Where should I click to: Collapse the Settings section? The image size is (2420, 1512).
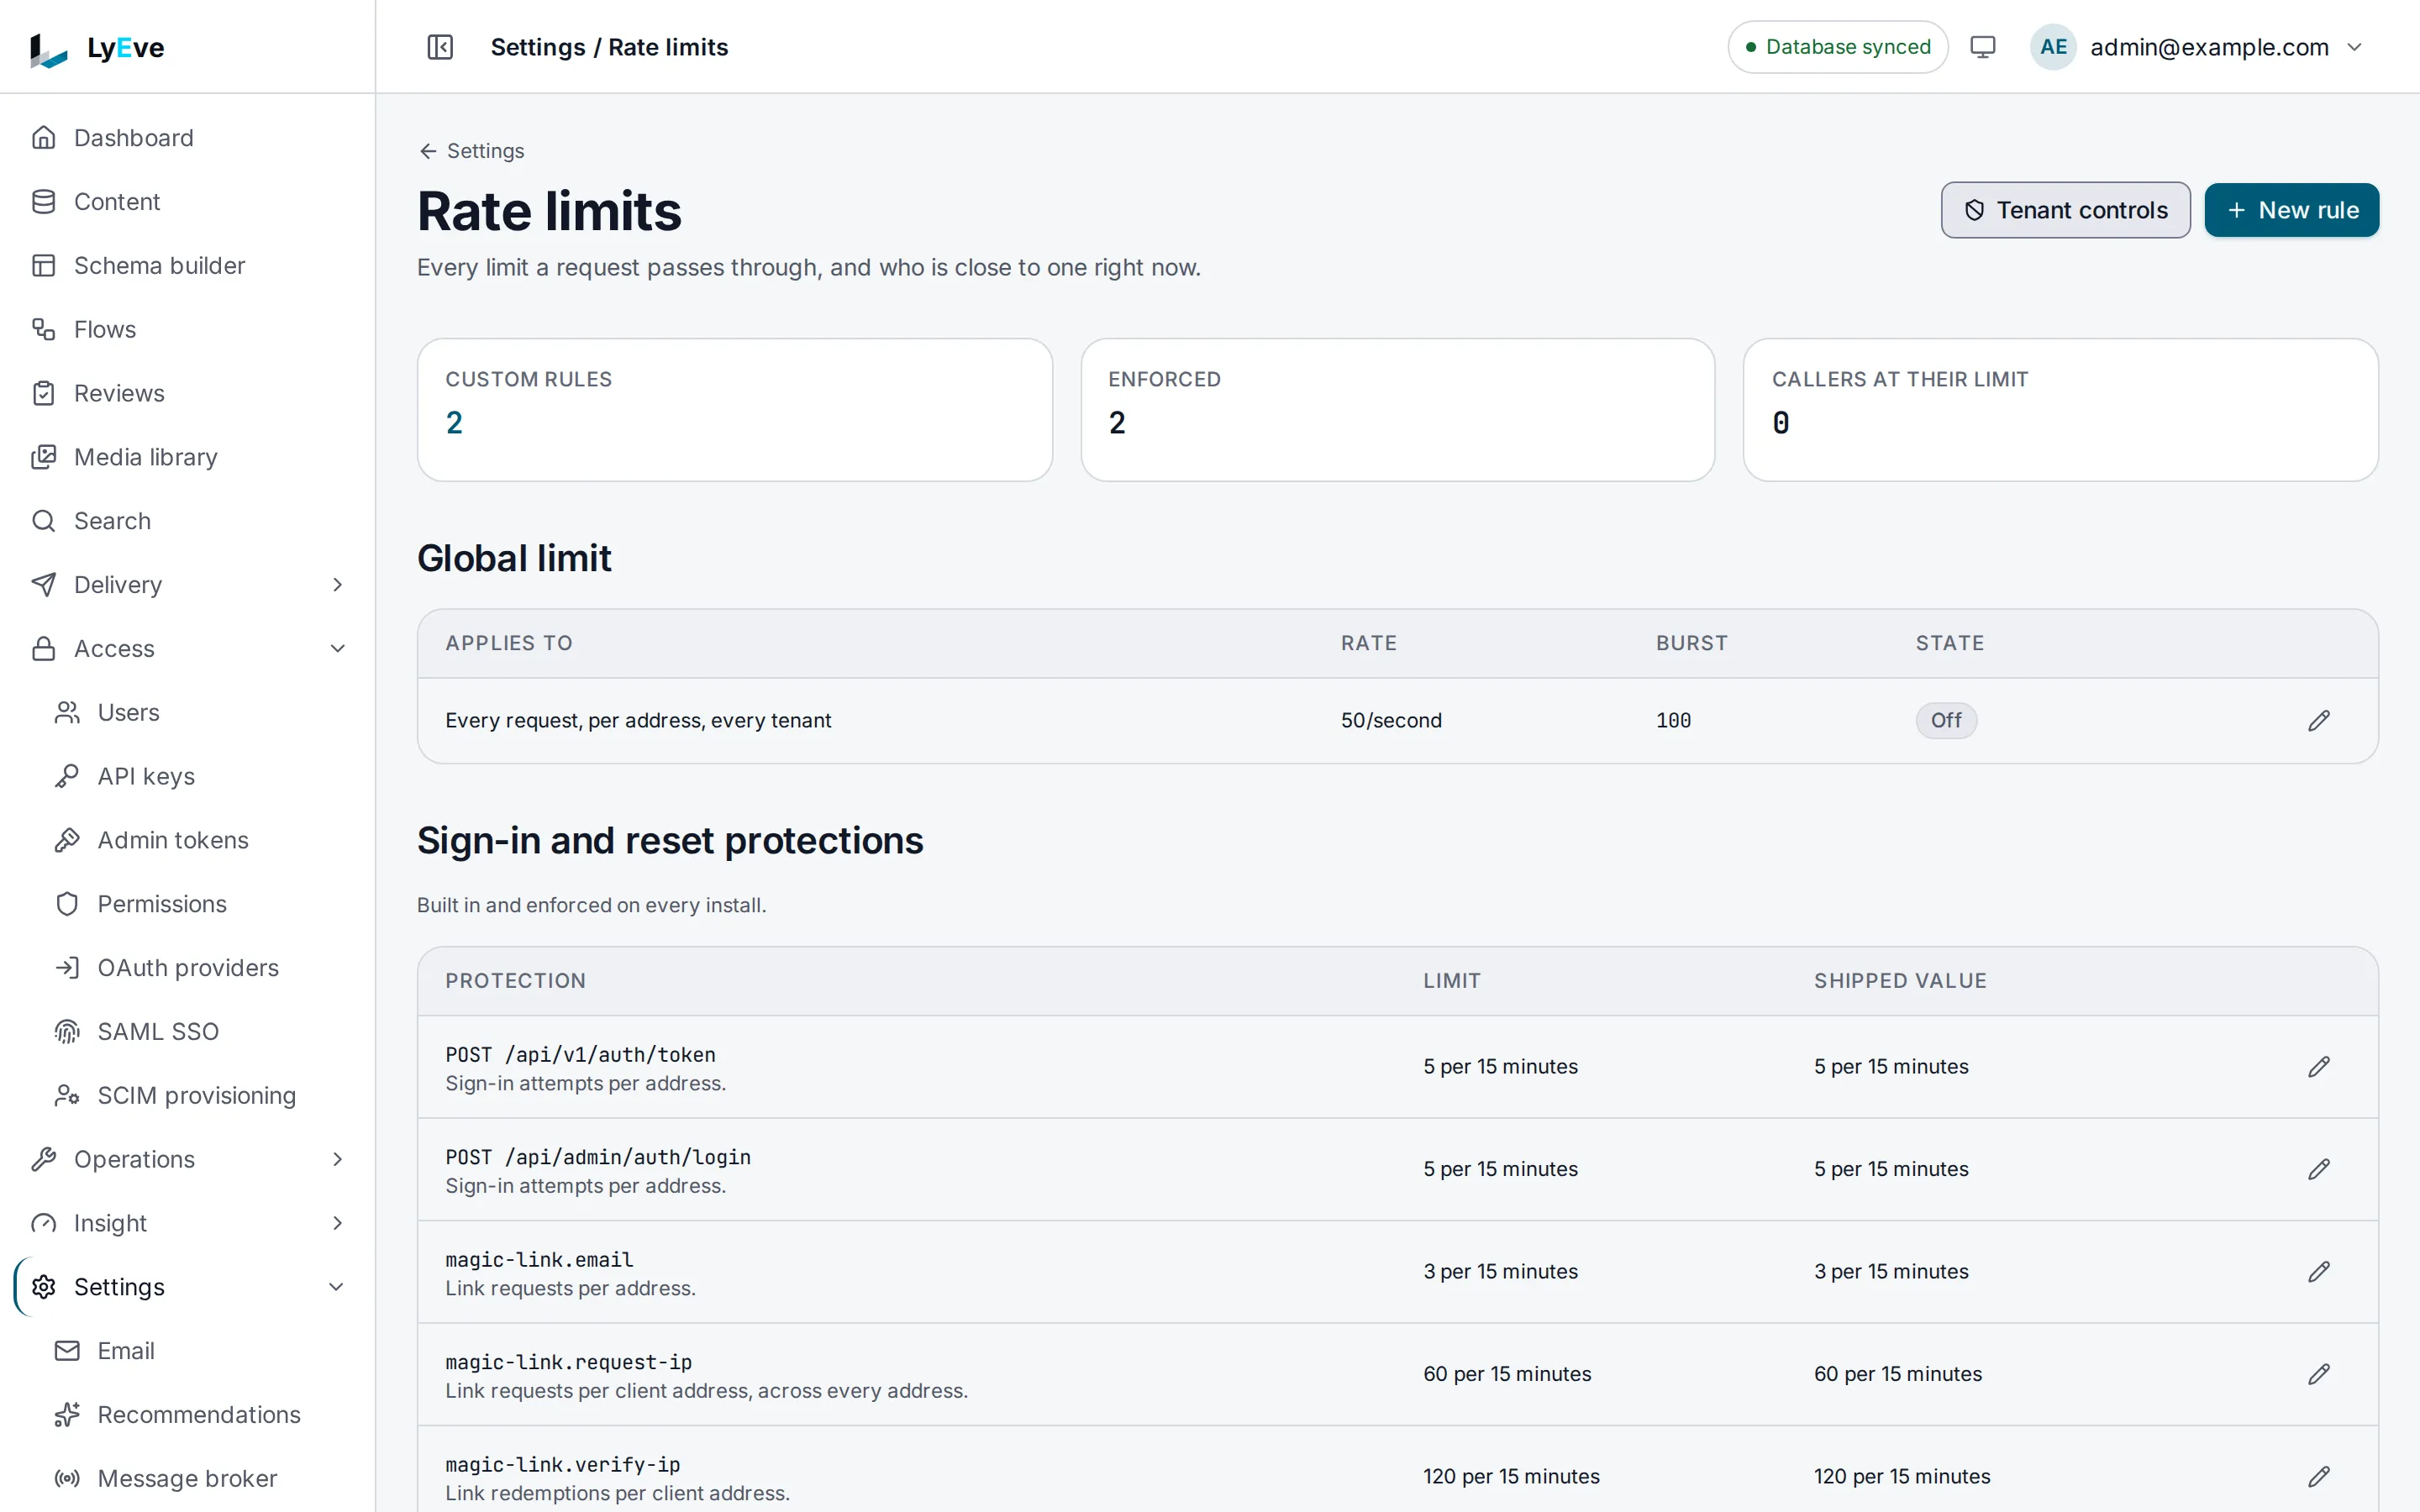(188, 1287)
